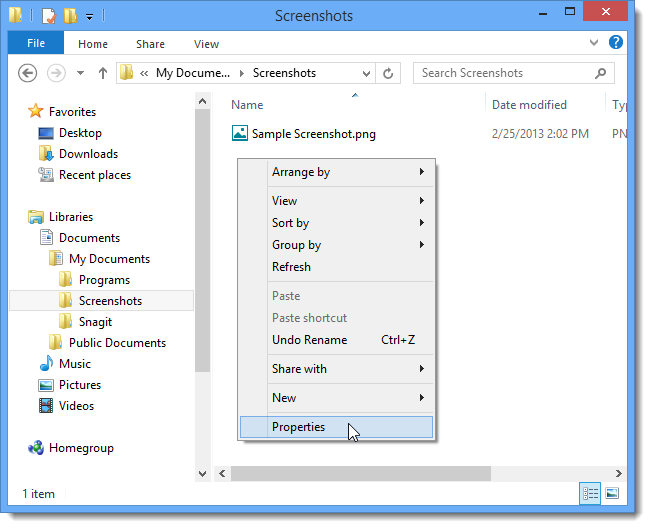Switch to the Share ribbon tab

150,44
